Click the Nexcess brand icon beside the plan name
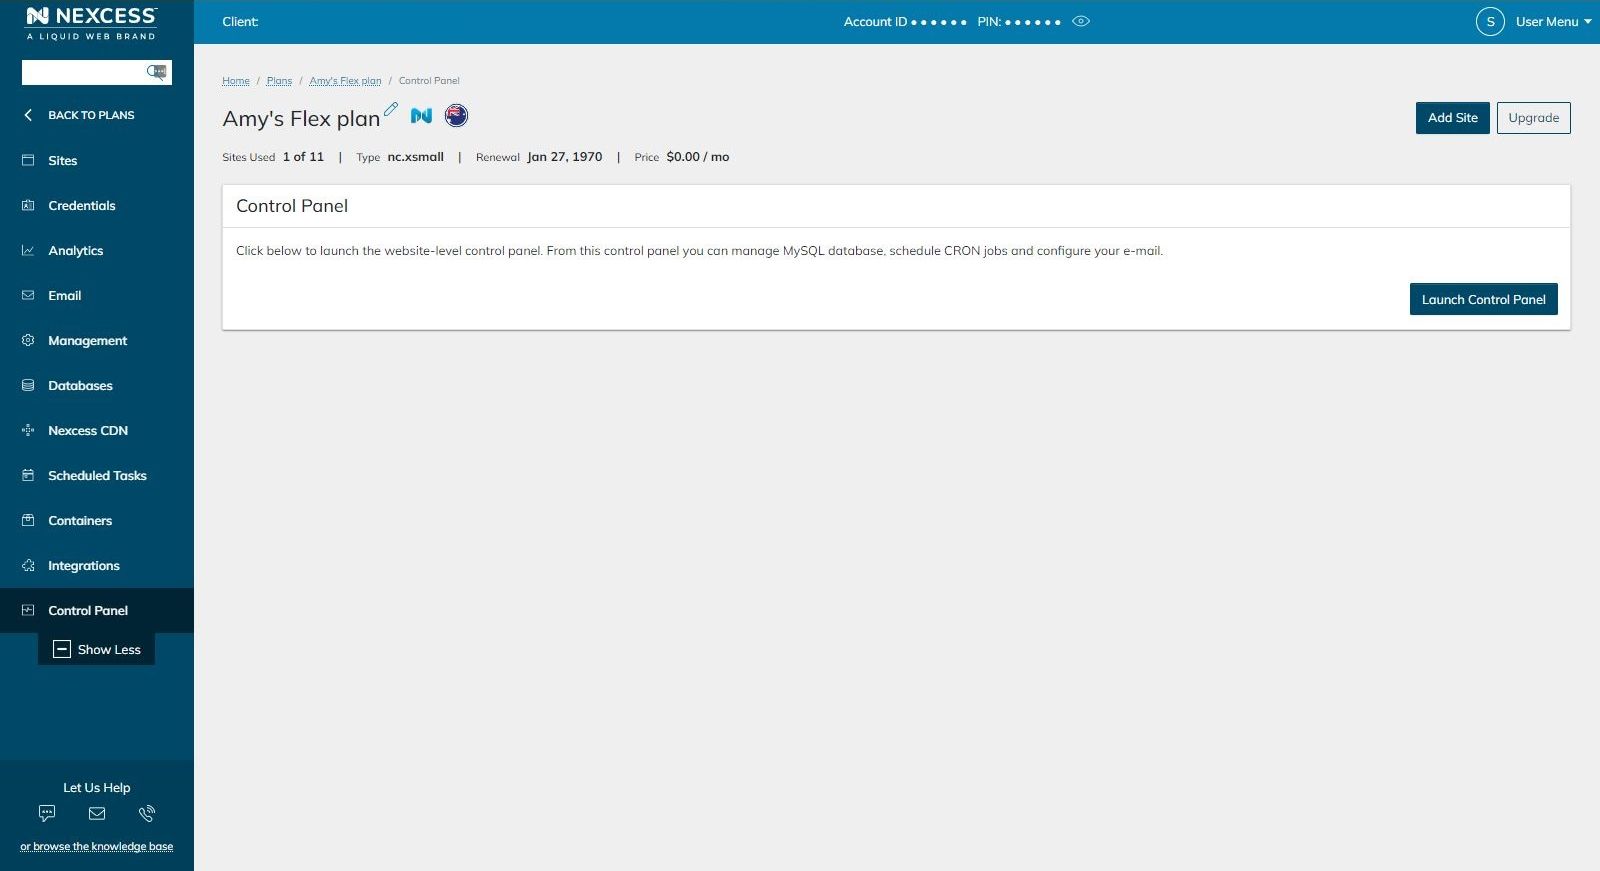The image size is (1600, 871). click(x=421, y=116)
